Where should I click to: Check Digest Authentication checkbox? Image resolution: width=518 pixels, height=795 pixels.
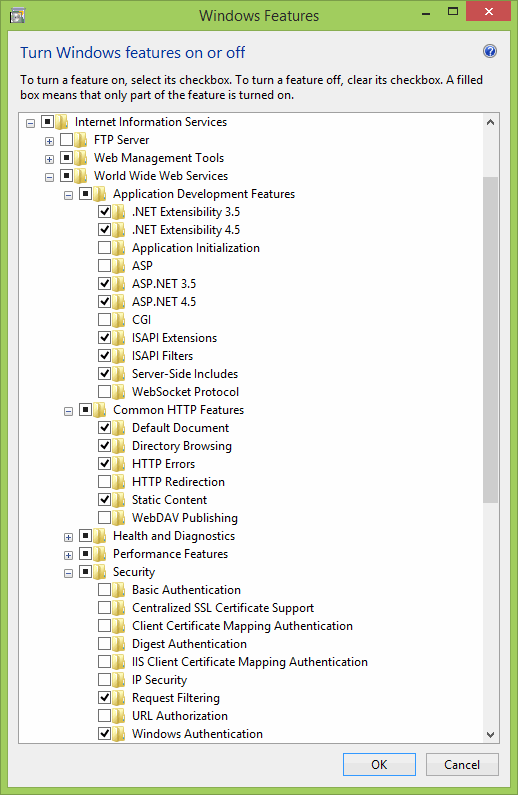[x=104, y=643]
